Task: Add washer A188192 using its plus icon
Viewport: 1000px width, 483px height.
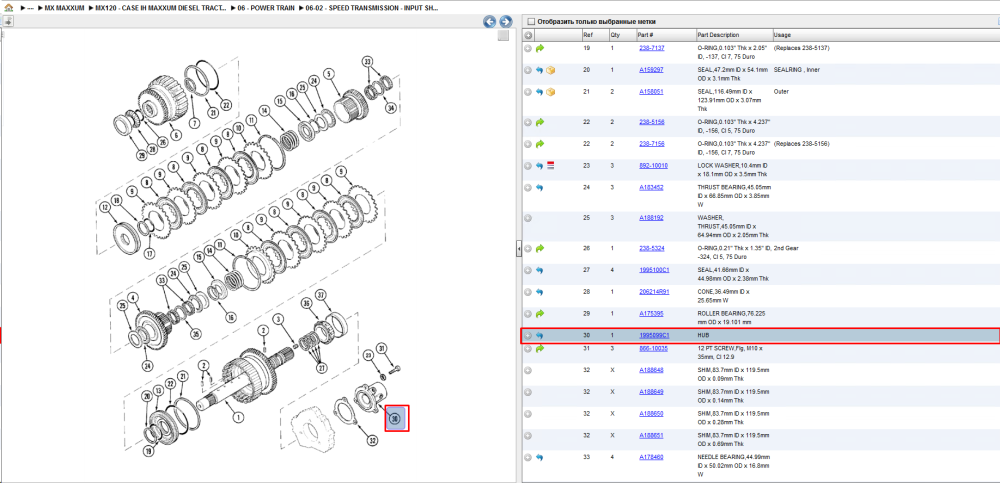Action: click(528, 218)
